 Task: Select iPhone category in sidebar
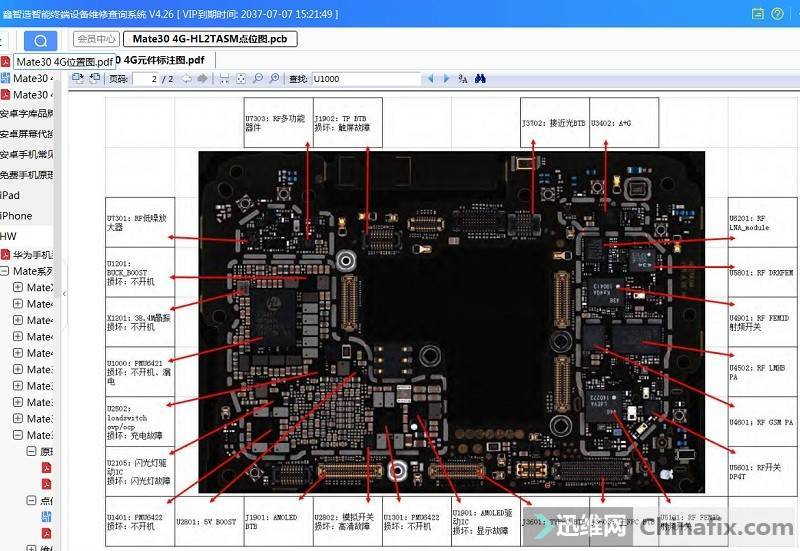[x=16, y=216]
